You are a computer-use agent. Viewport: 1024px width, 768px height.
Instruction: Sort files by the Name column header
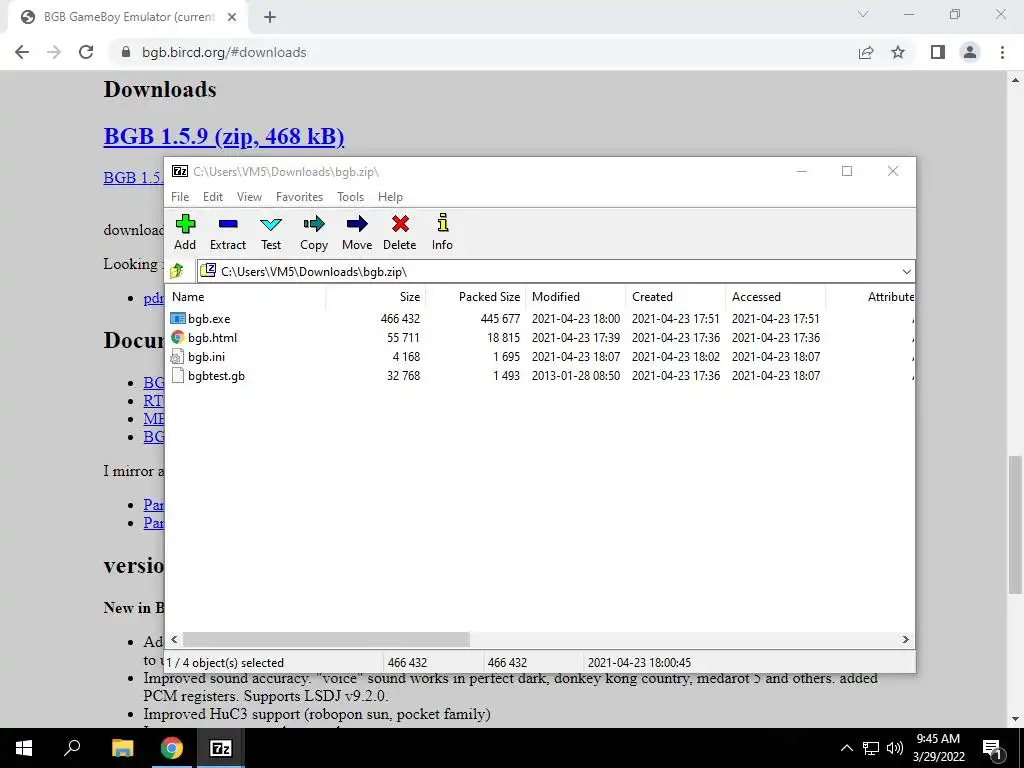(x=246, y=296)
